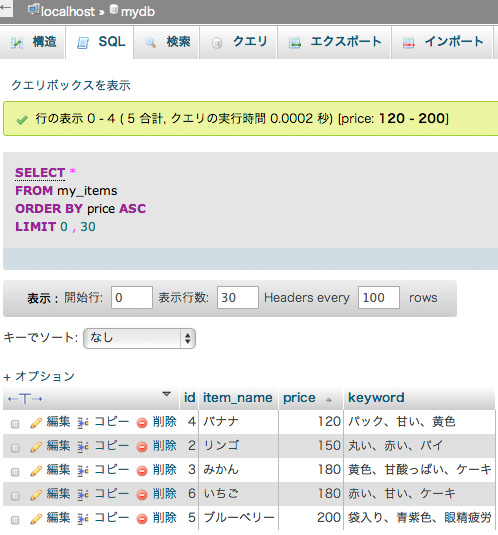Check the box for the みかん row

pos(15,472)
